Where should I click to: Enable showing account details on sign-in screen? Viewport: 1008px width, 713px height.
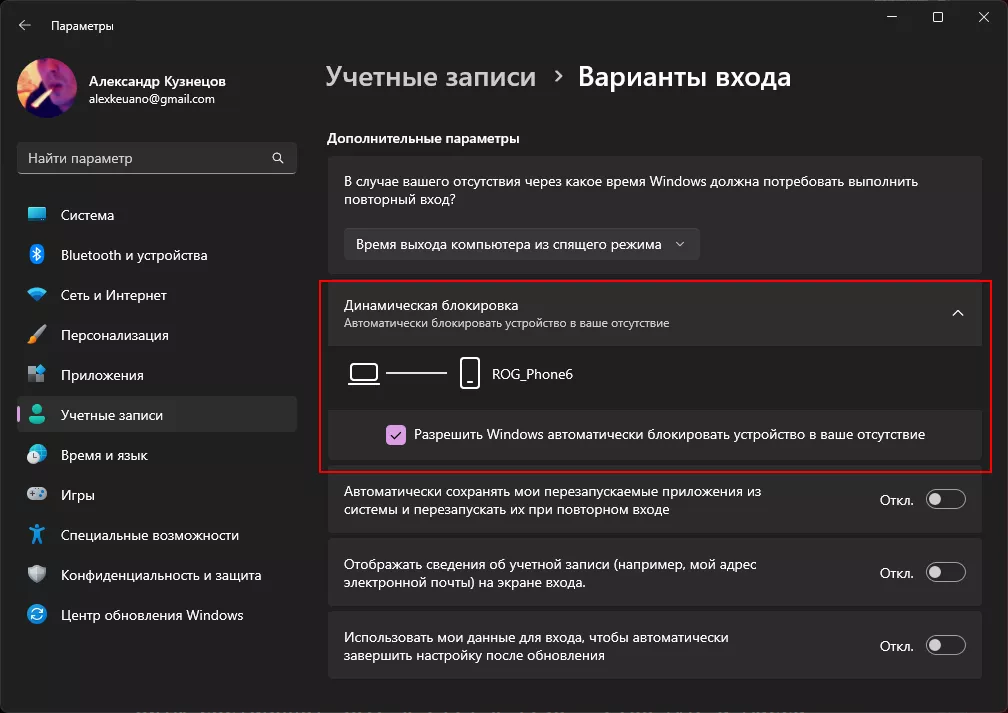(x=946, y=572)
